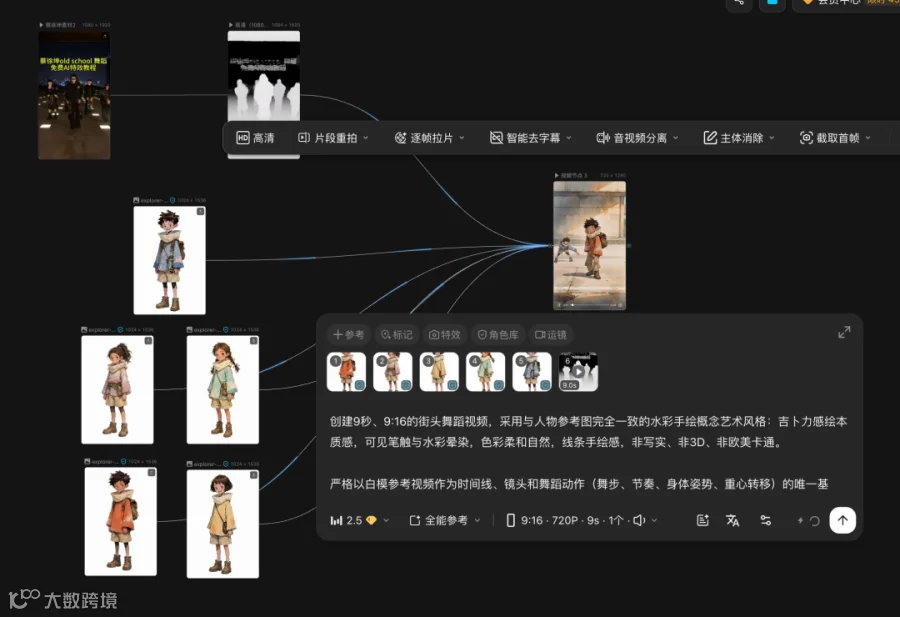Open the 角色库 character library
The height and width of the screenshot is (617, 900).
(498, 335)
